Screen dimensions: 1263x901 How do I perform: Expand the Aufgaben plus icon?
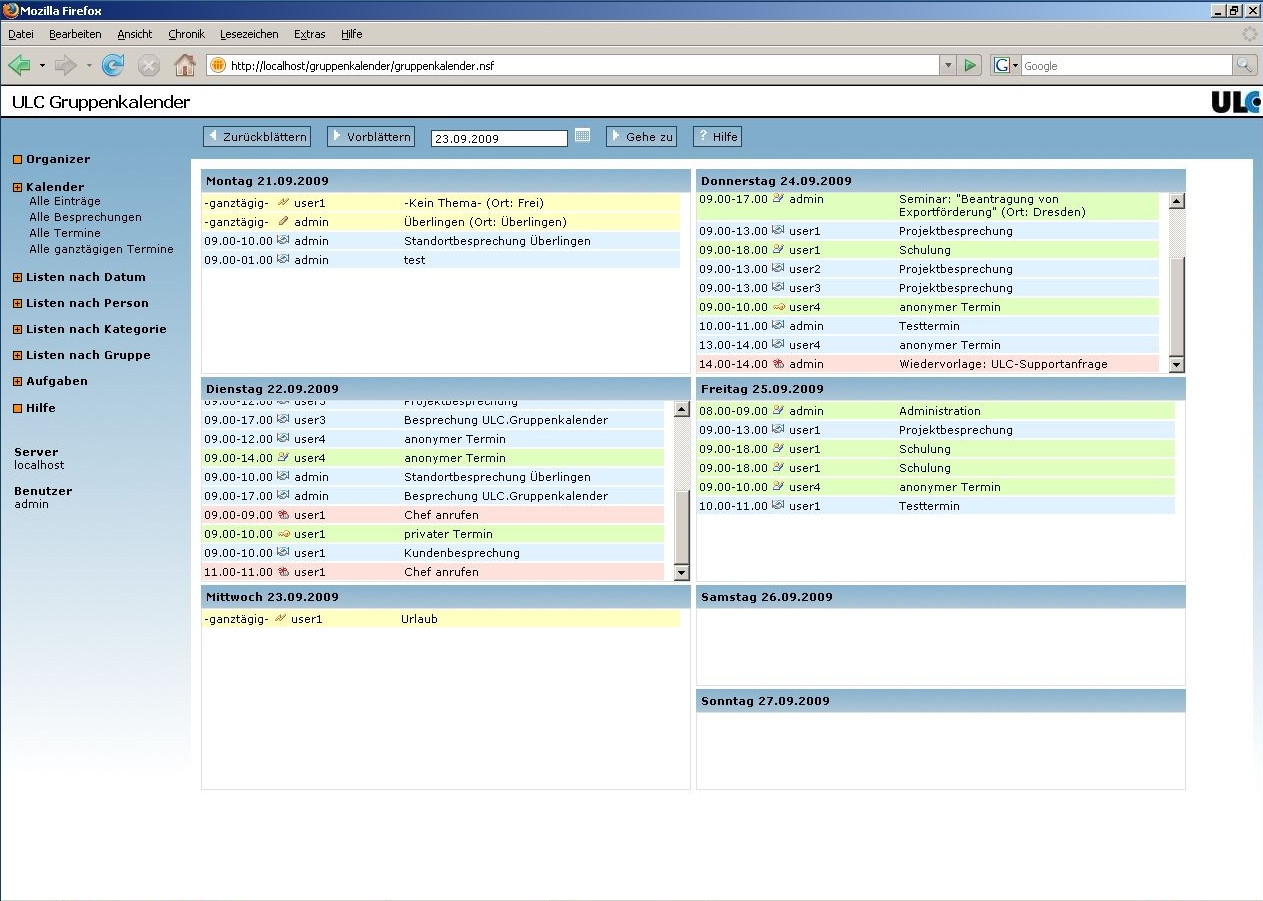tap(18, 381)
